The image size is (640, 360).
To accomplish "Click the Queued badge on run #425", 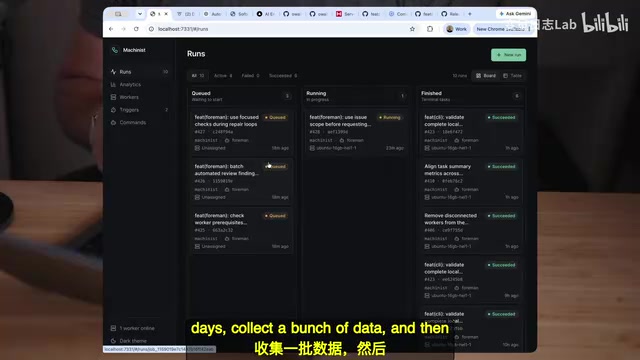I will 275,216.
